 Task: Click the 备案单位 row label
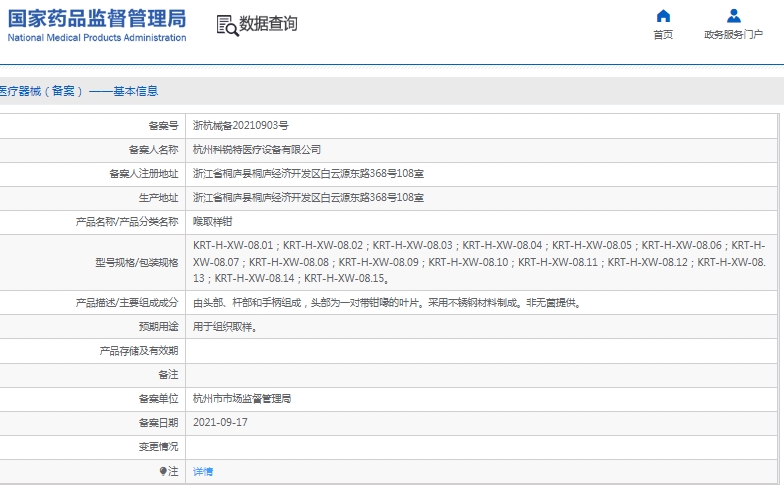158,398
